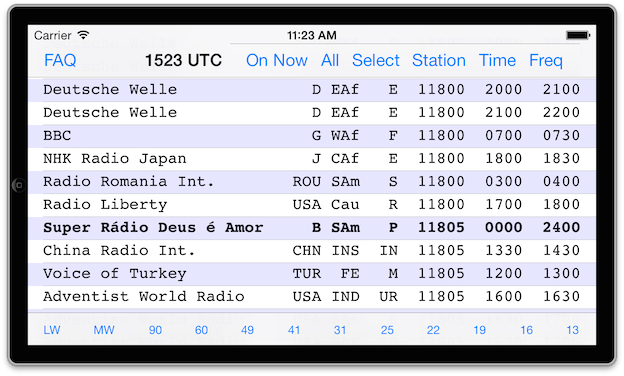
Task: Select the 41 meter band
Action: pos(294,330)
